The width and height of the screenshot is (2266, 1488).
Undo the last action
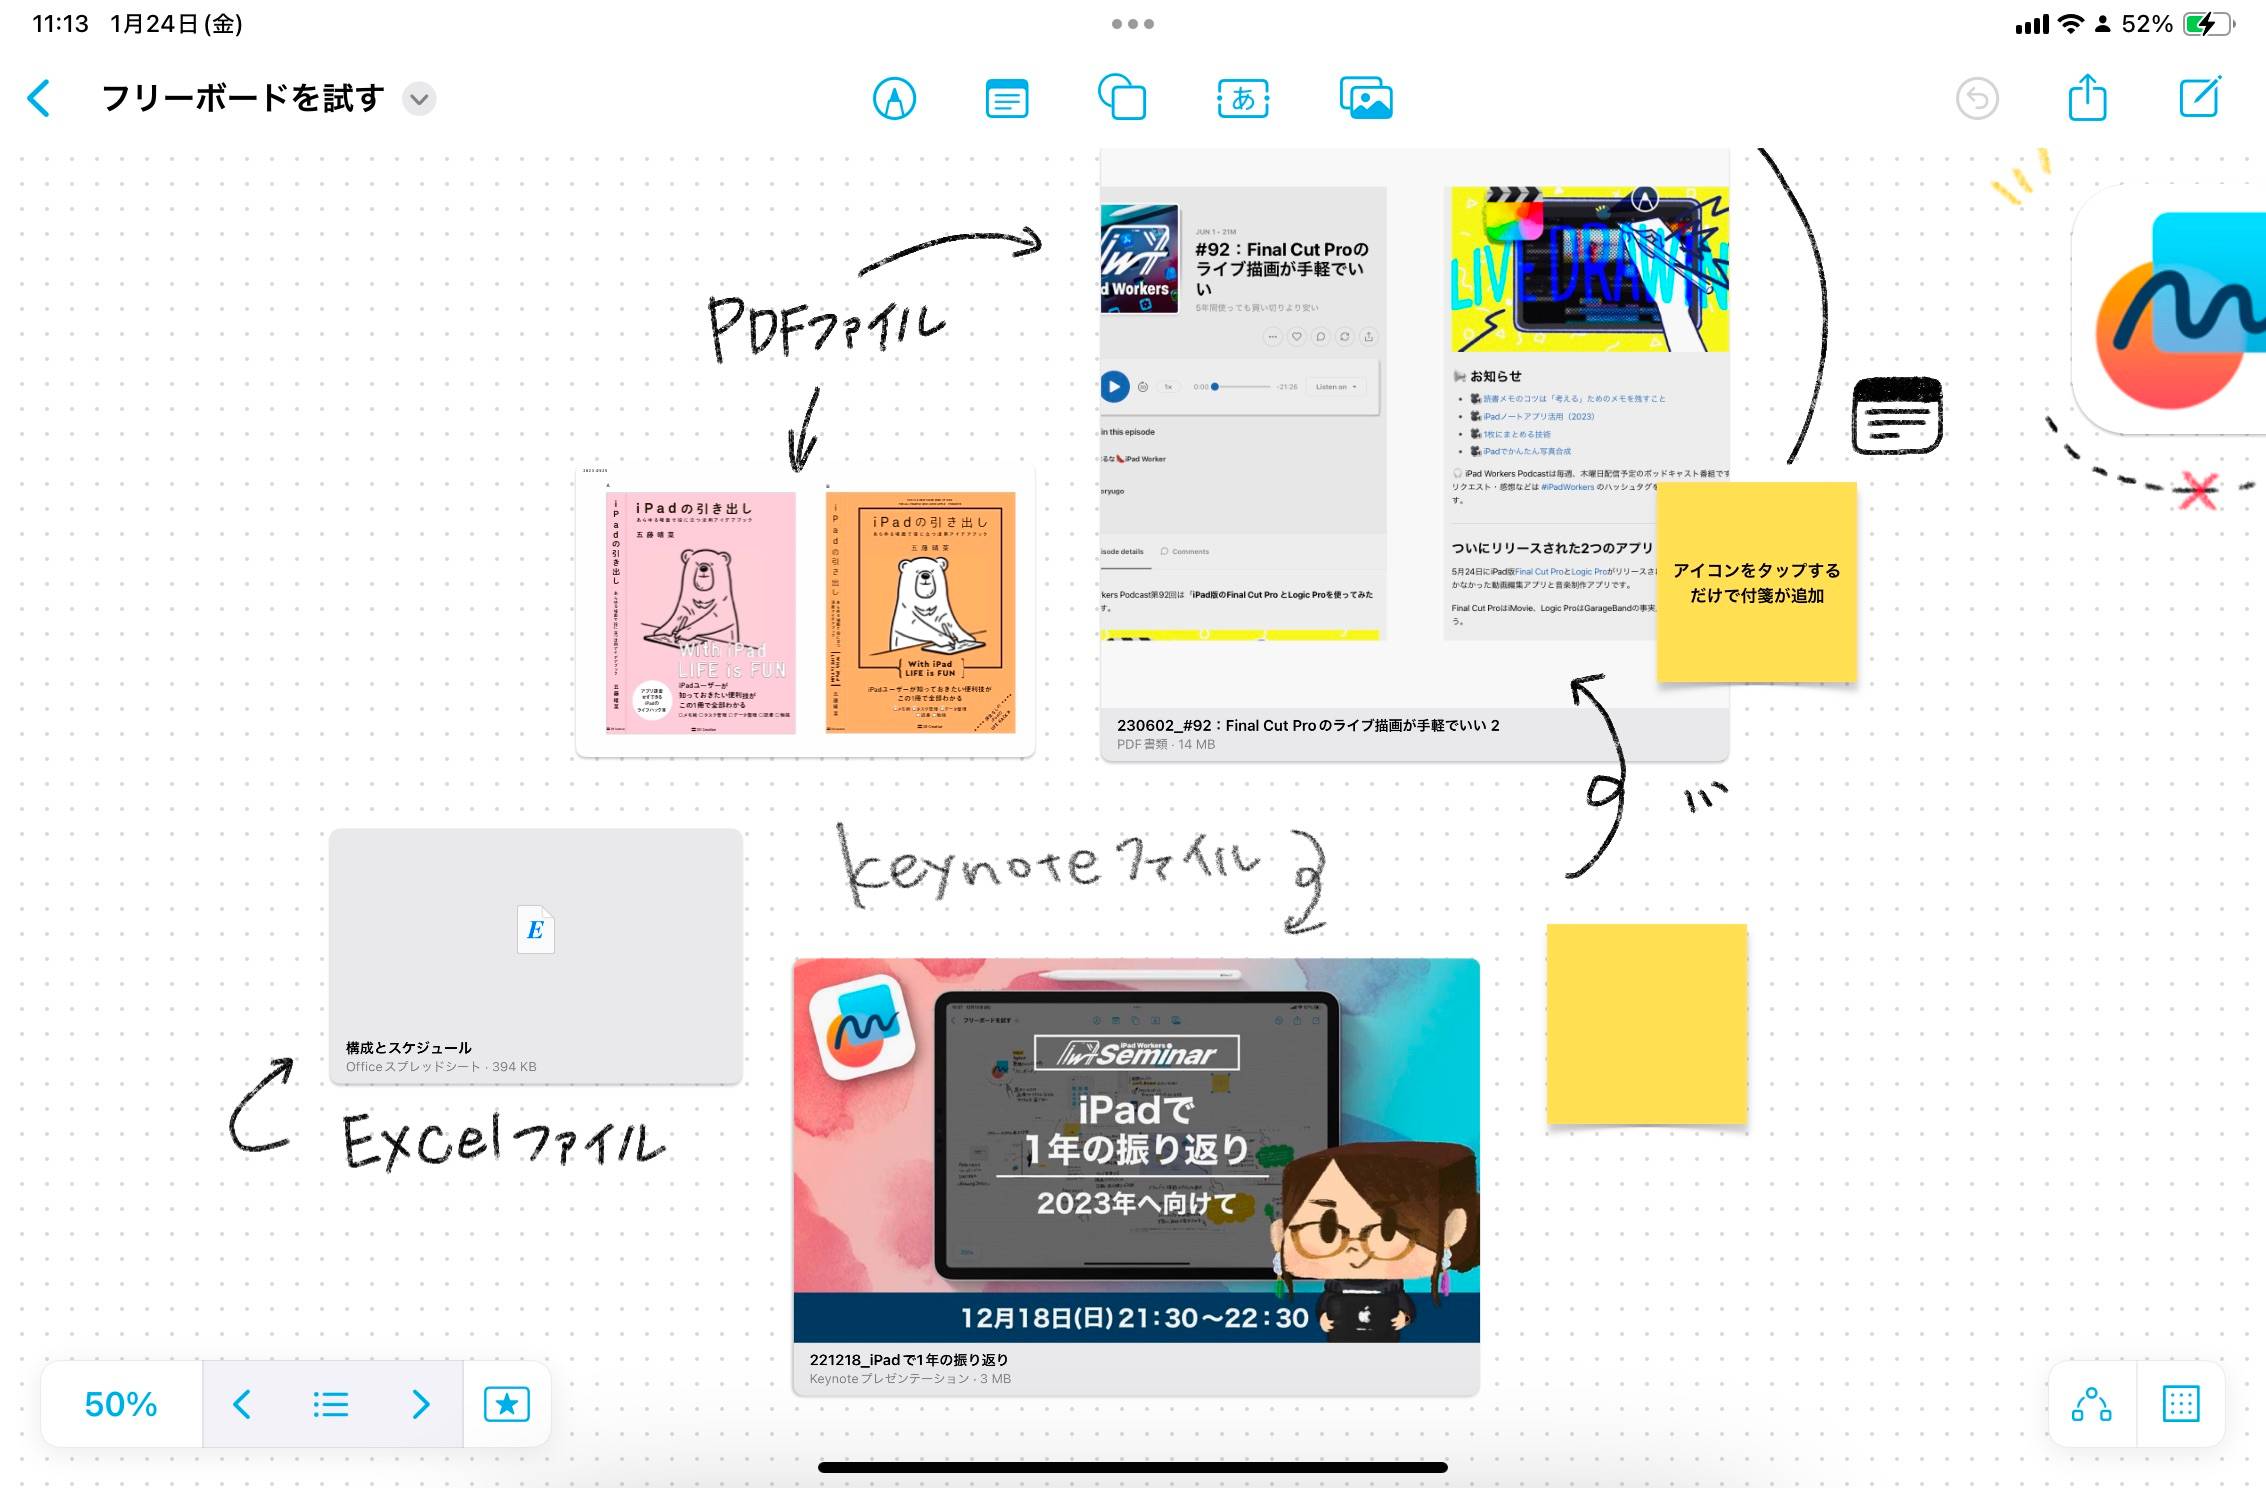pyautogui.click(x=1977, y=98)
